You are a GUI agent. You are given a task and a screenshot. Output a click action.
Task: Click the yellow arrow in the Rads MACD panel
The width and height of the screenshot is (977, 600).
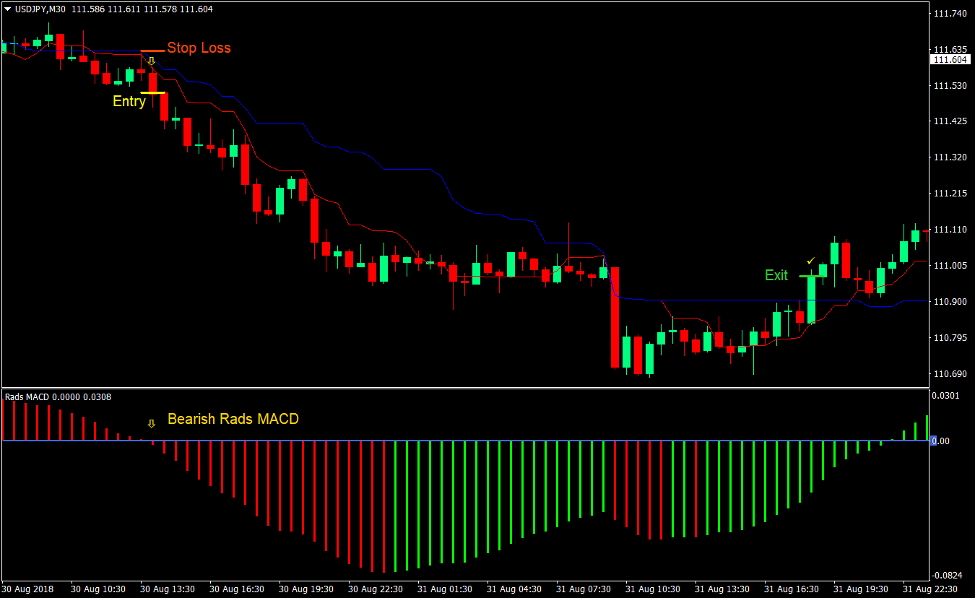pyautogui.click(x=151, y=424)
